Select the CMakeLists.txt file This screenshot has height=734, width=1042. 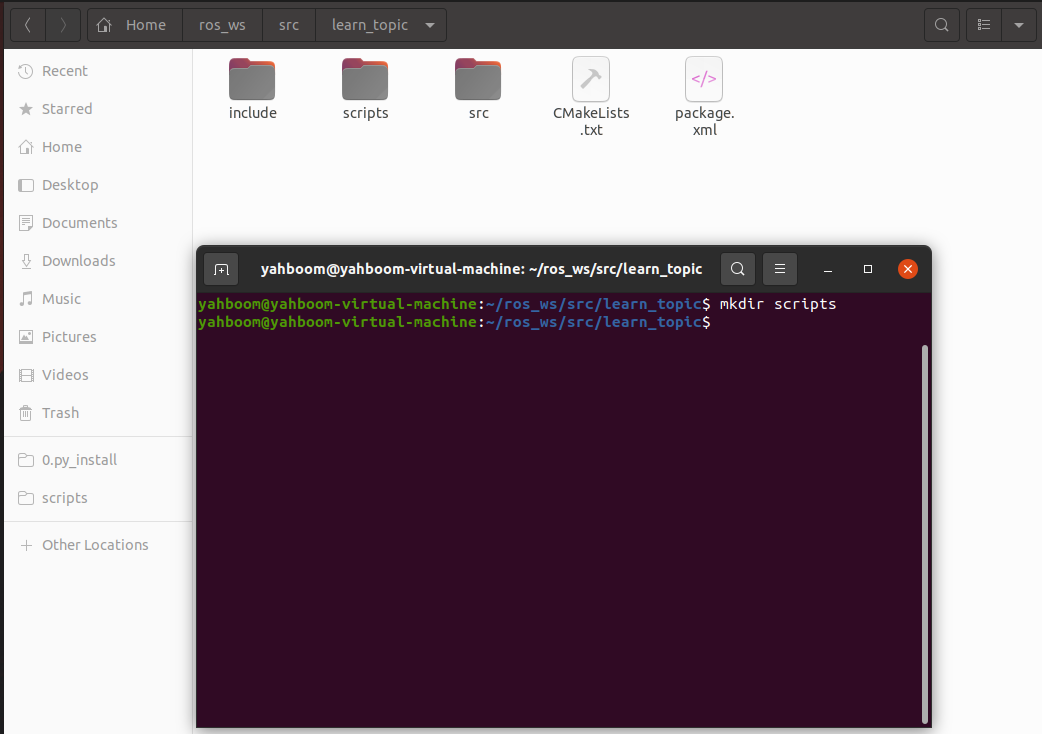[x=591, y=97]
